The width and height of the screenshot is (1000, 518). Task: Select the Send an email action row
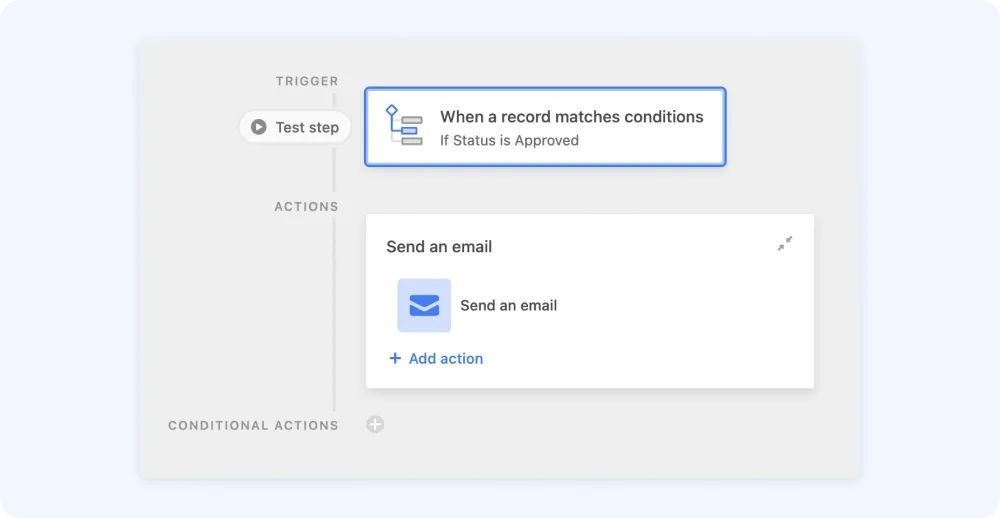coord(478,306)
